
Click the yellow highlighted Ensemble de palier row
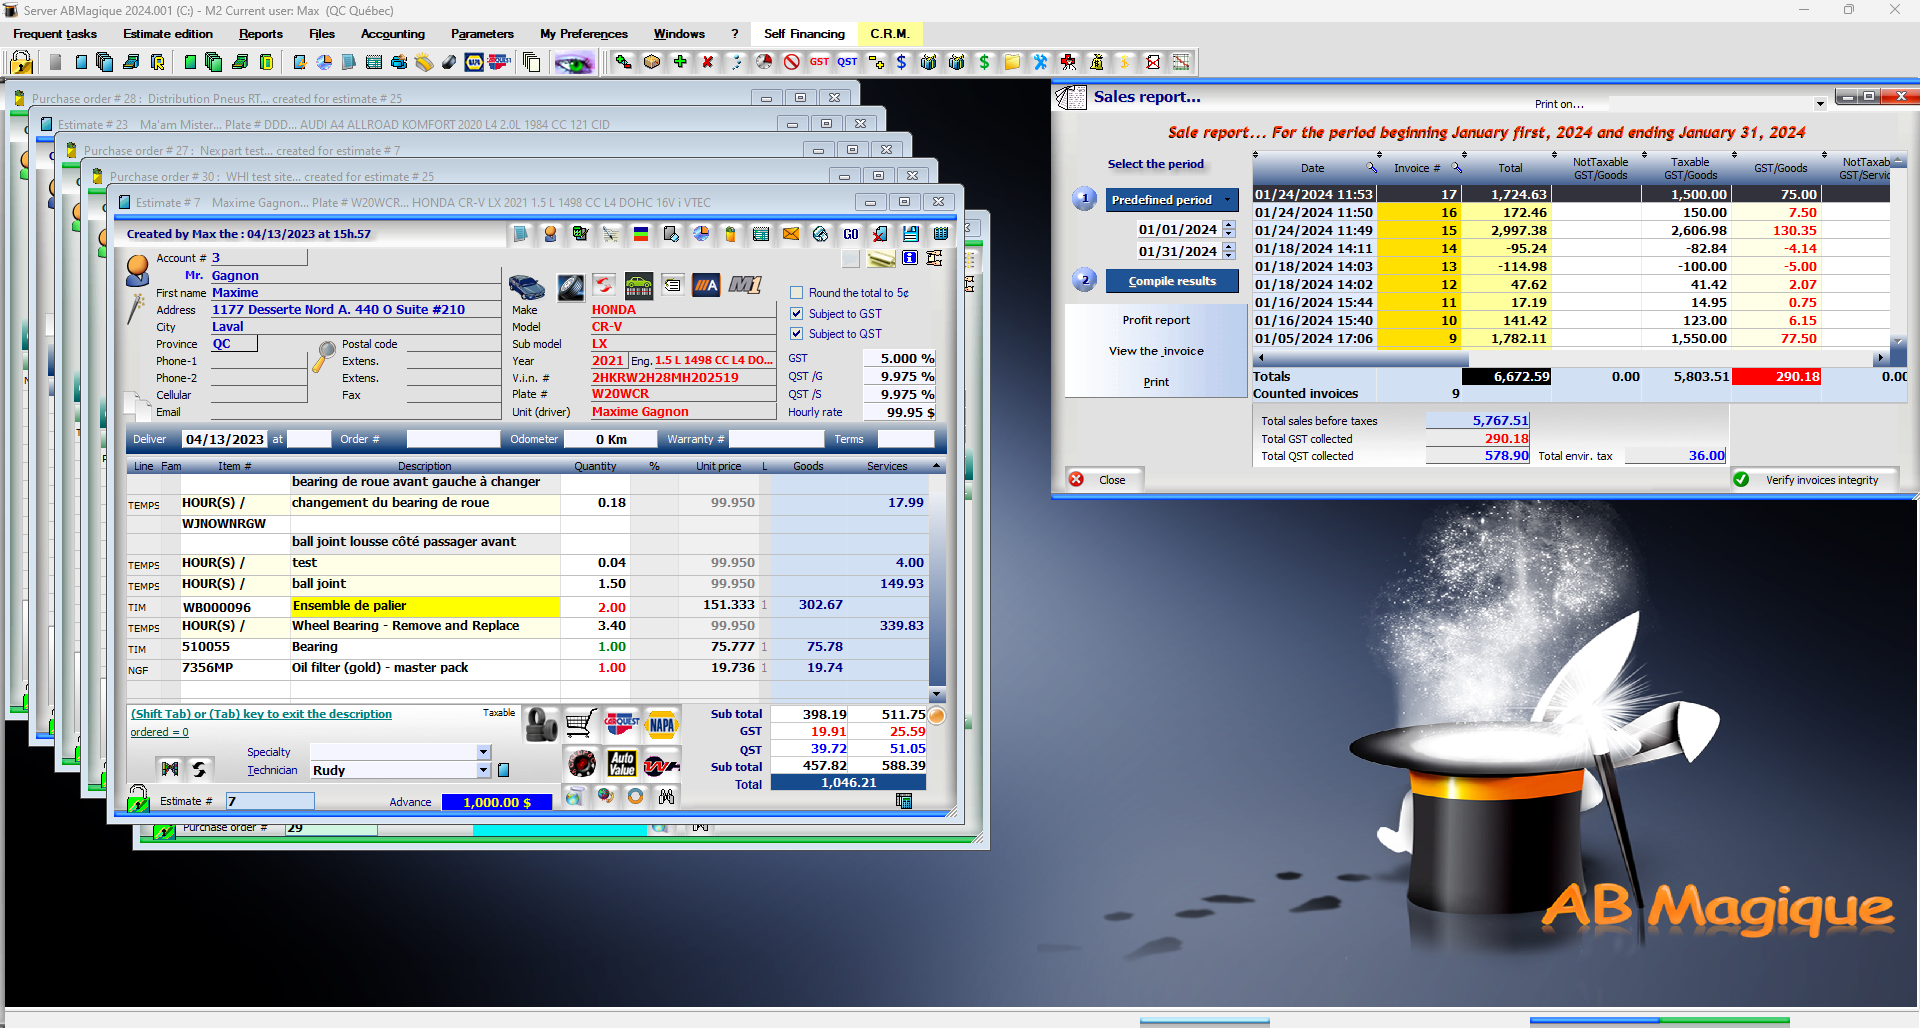[x=529, y=606]
